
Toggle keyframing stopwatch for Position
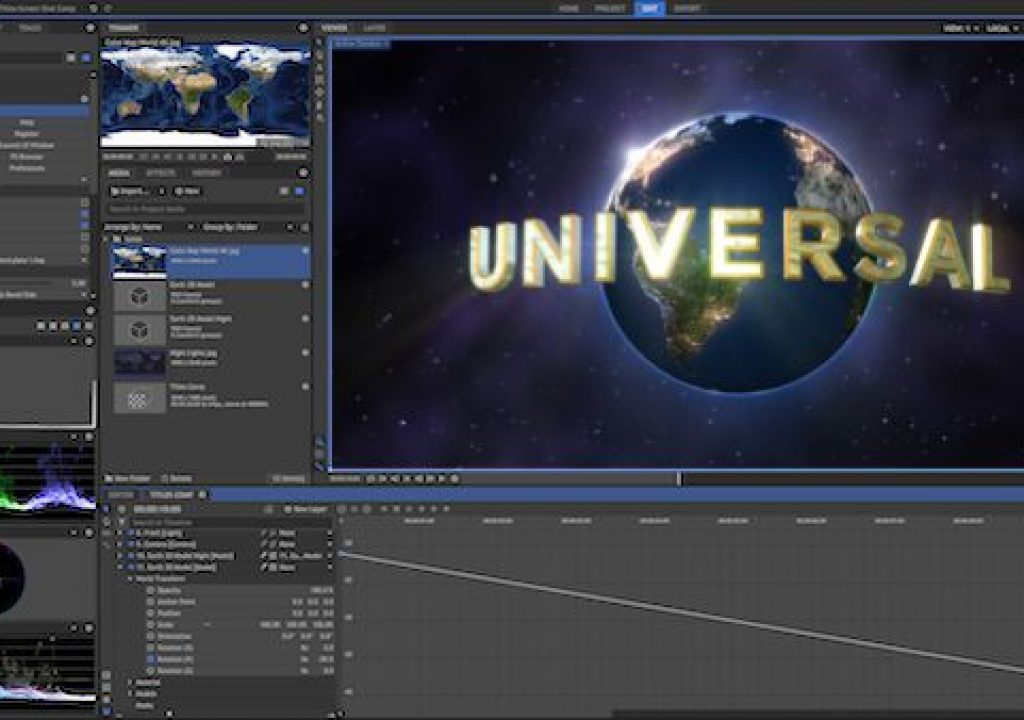pos(151,614)
